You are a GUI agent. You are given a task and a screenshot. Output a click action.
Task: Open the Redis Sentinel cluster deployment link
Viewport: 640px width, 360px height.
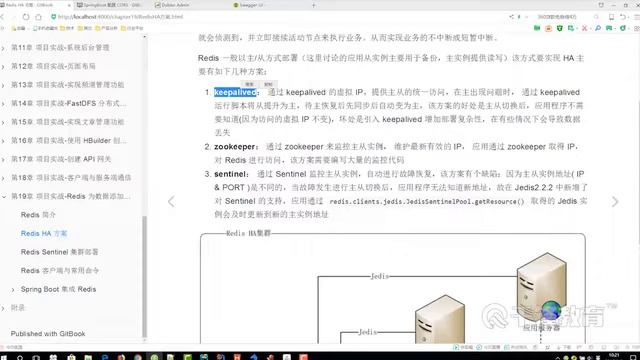59,252
